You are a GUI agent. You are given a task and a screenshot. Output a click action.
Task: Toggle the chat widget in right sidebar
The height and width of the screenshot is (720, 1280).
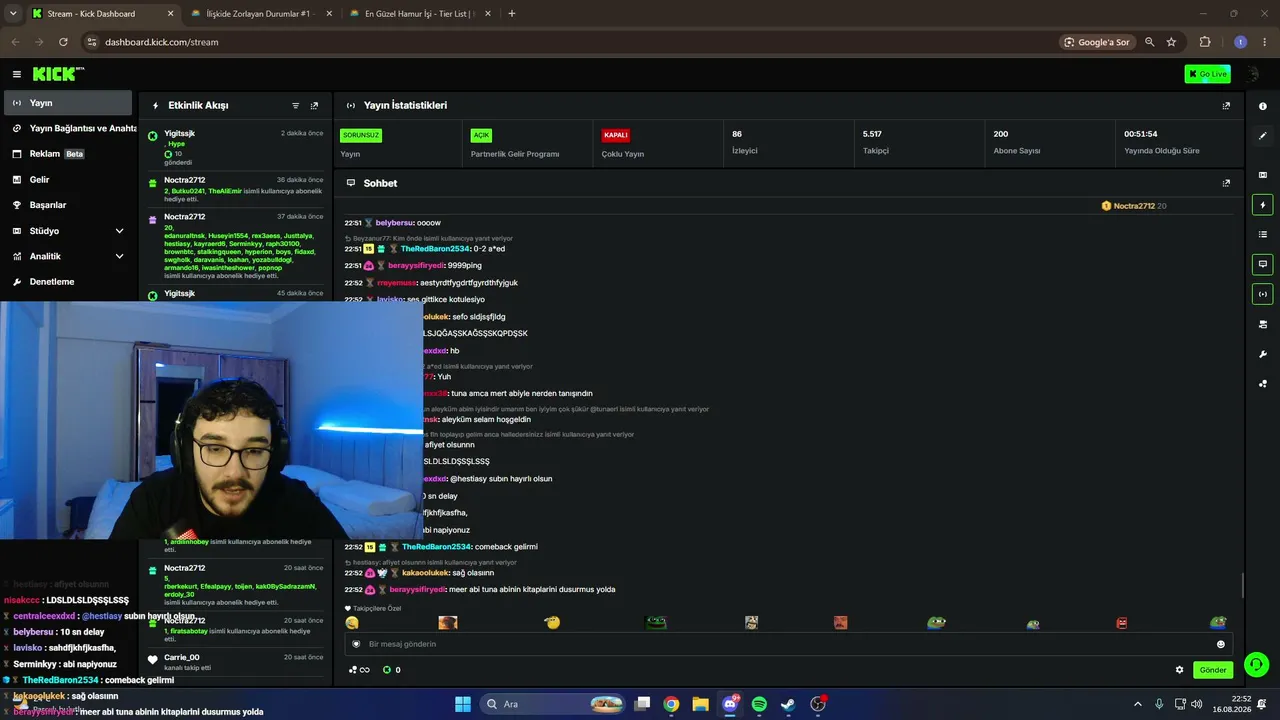1262,264
